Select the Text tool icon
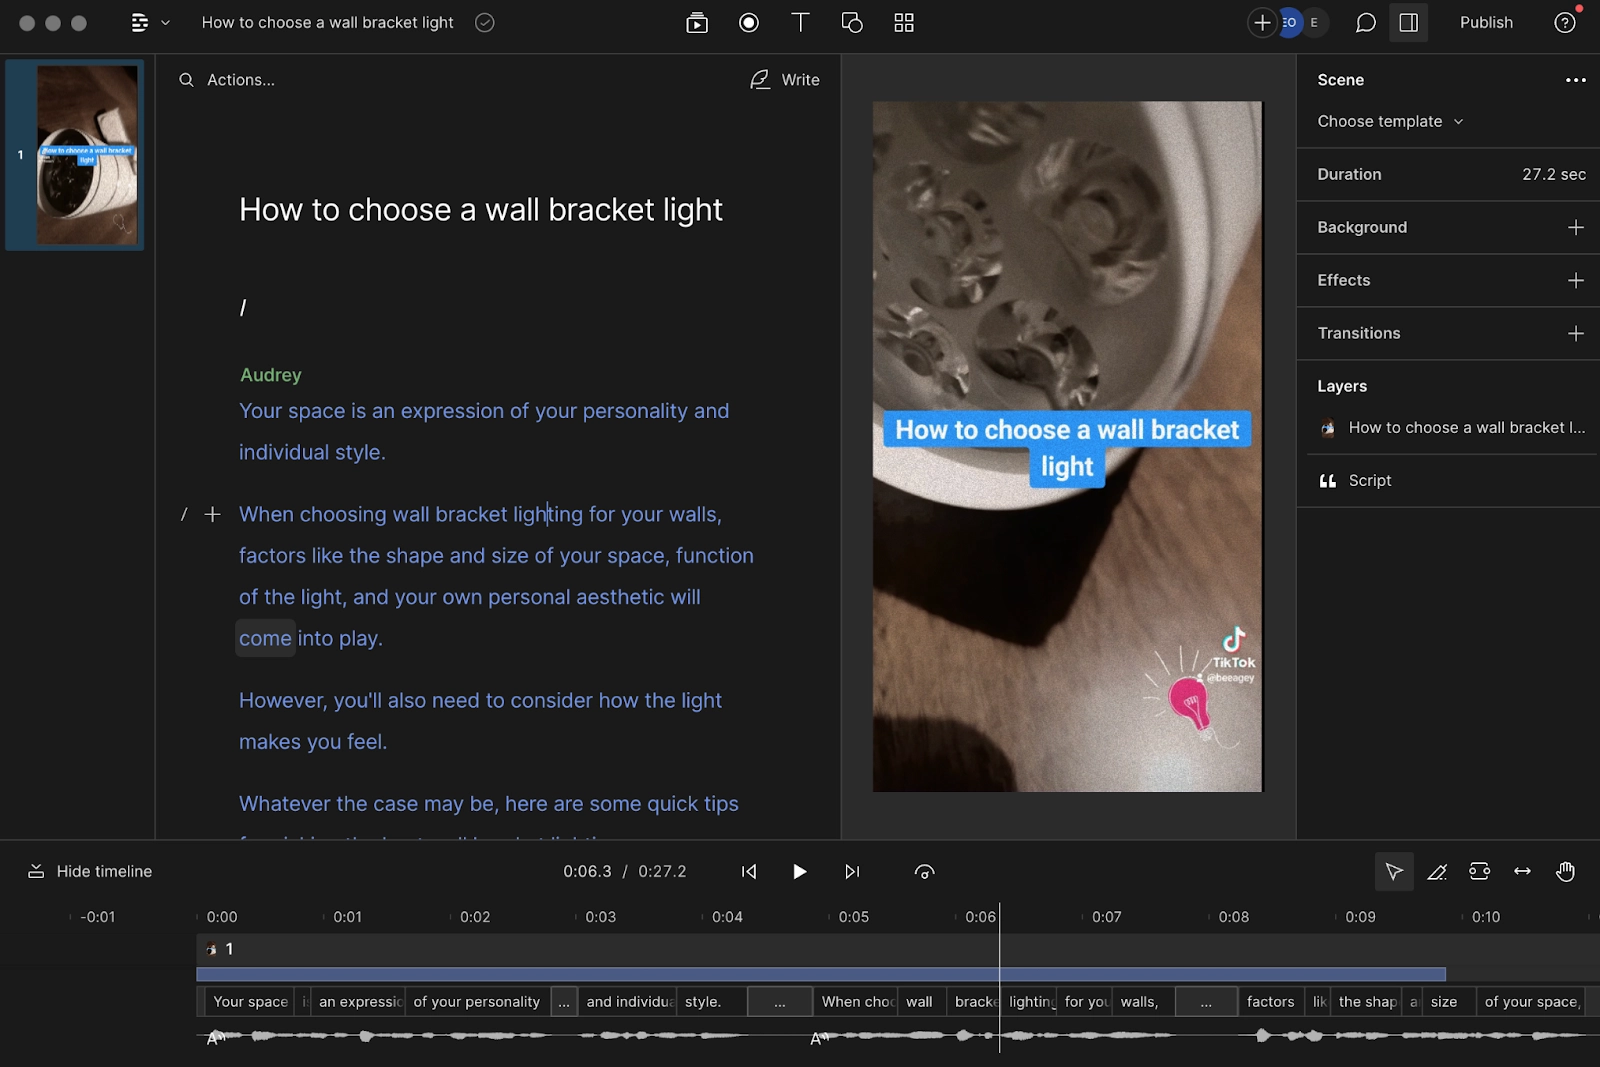This screenshot has height=1067, width=1600. click(x=800, y=22)
